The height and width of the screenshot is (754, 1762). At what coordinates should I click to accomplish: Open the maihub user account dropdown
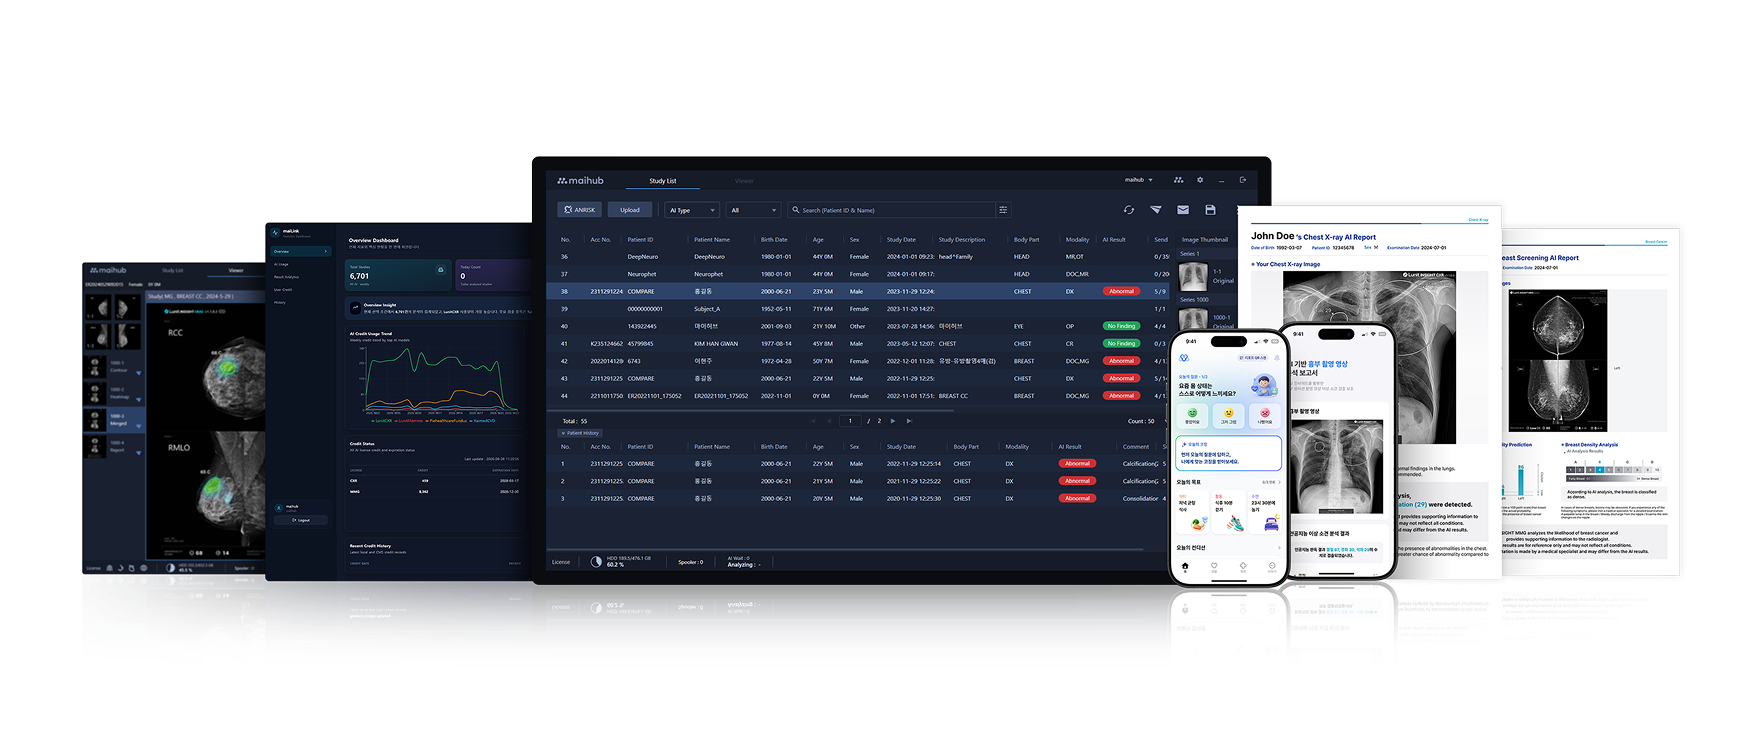(x=1139, y=180)
